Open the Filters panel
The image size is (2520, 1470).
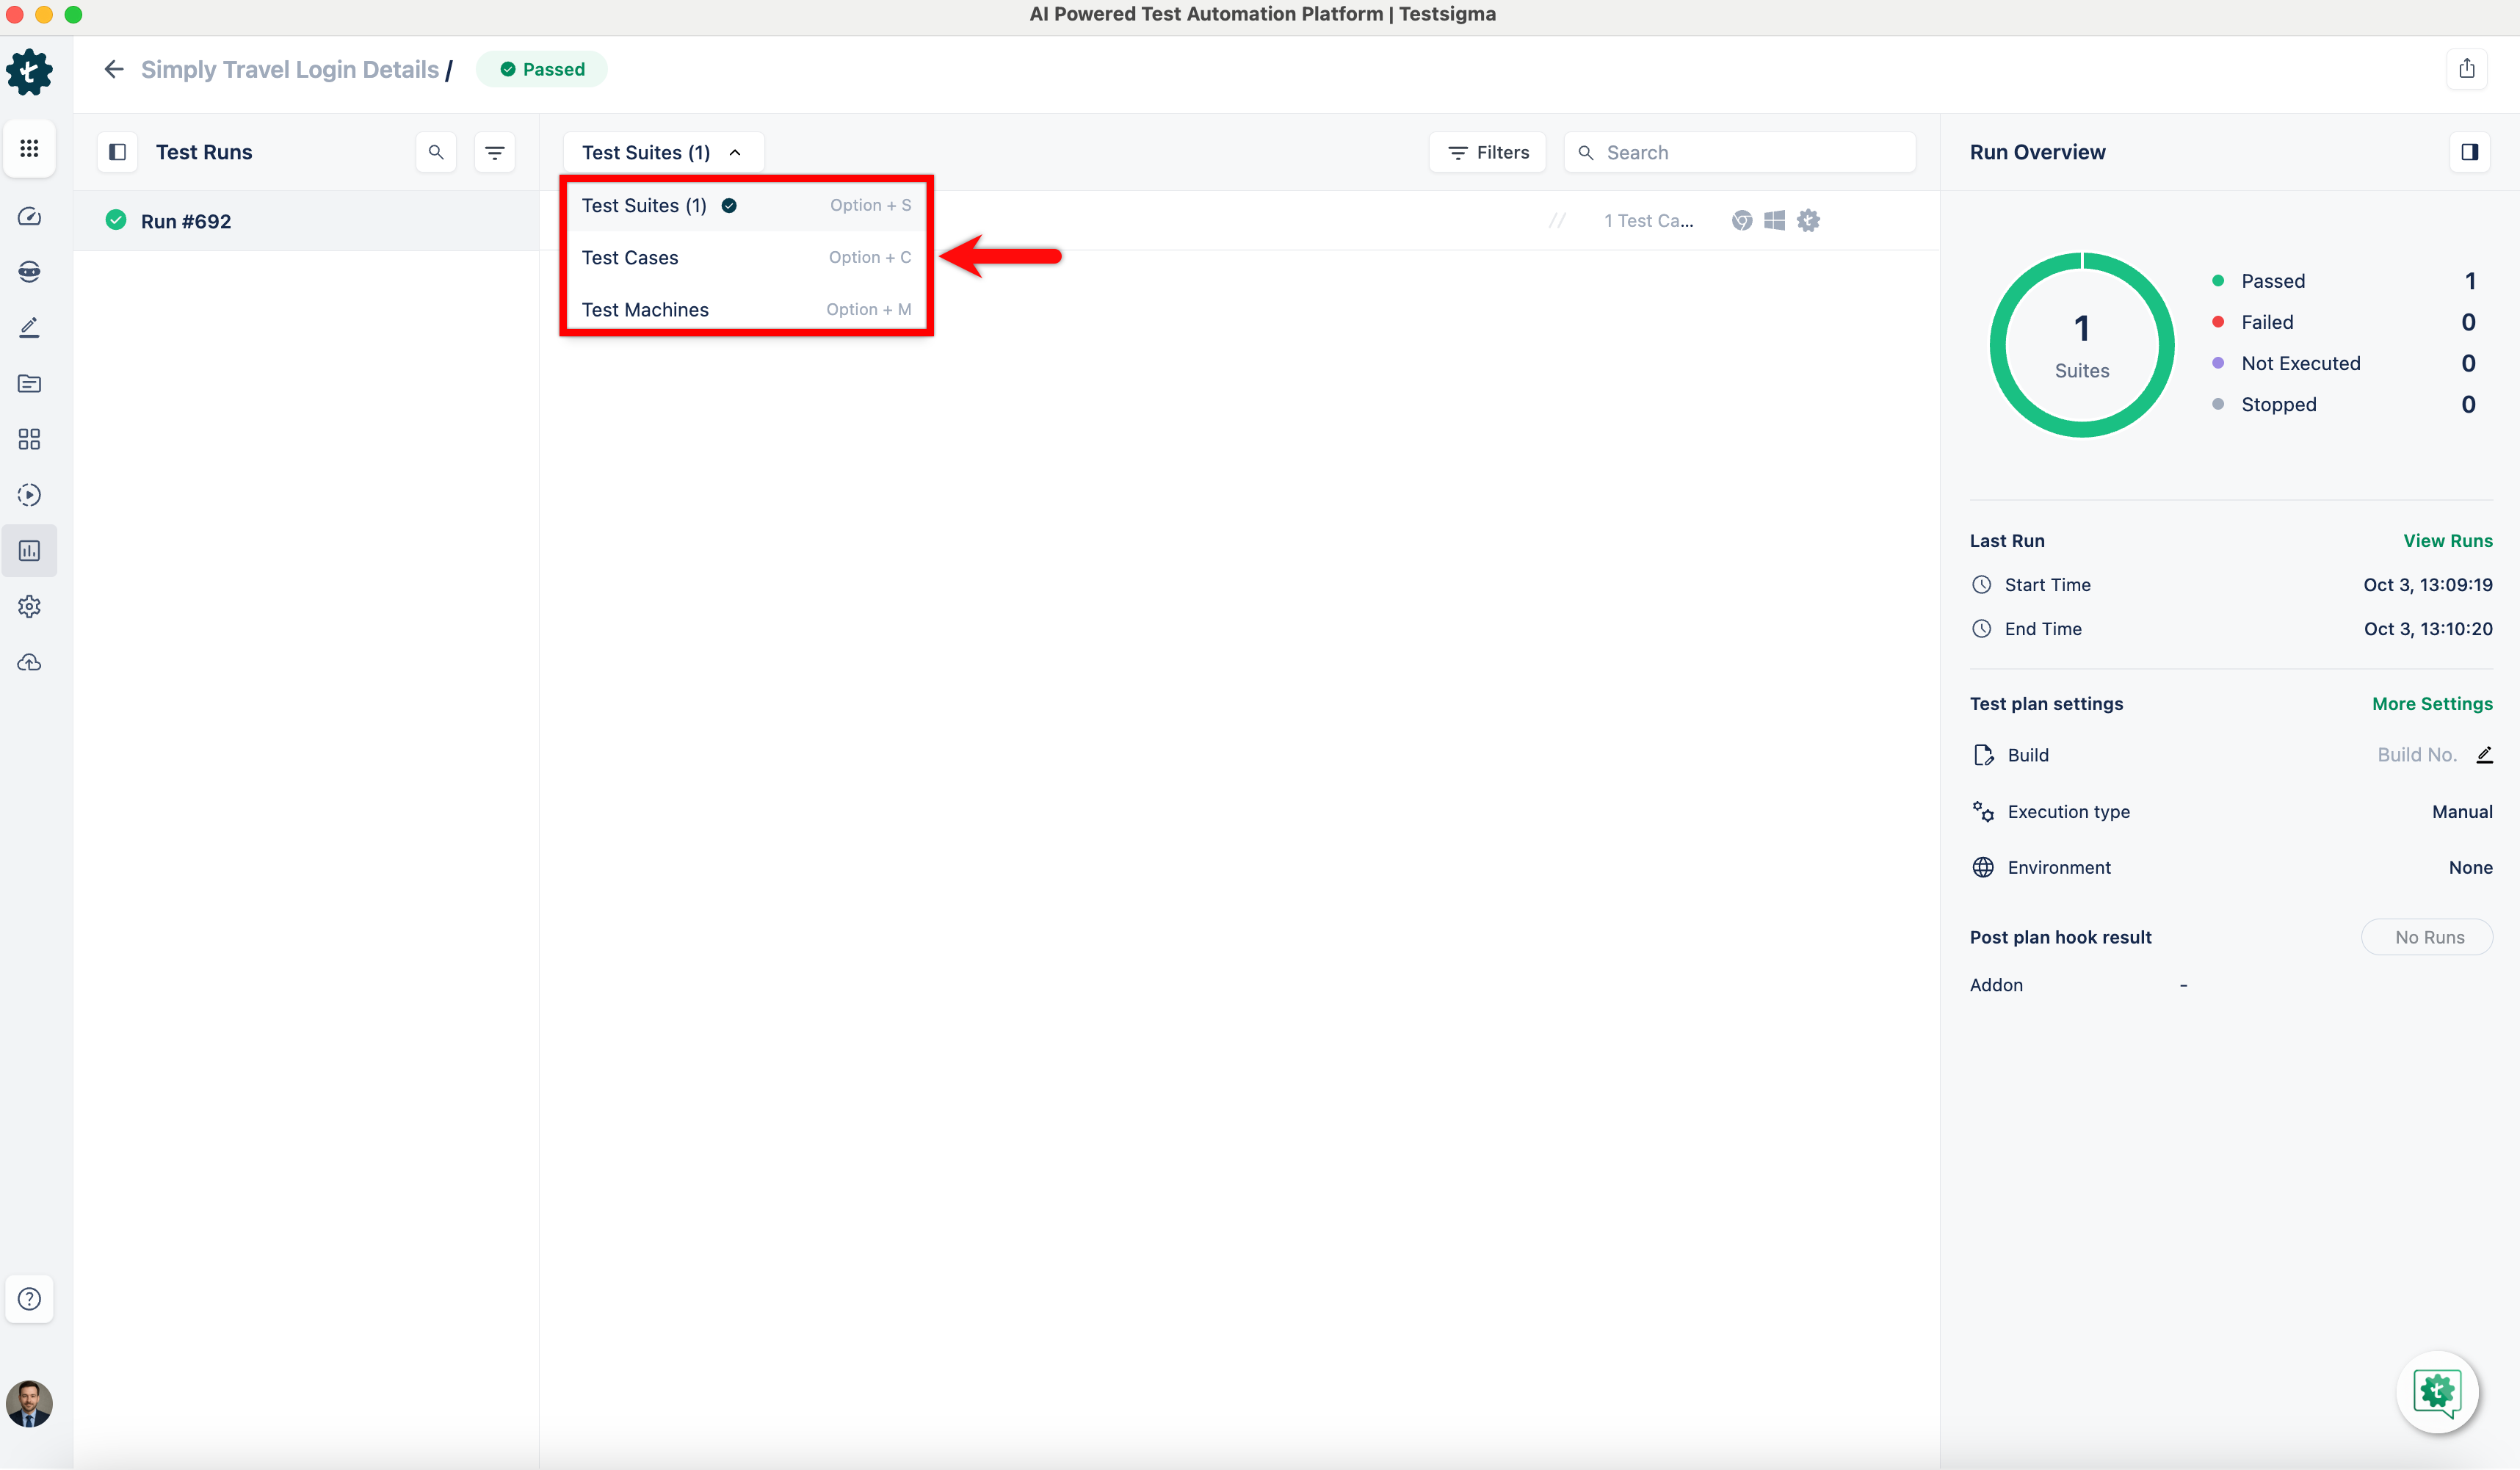point(1487,152)
